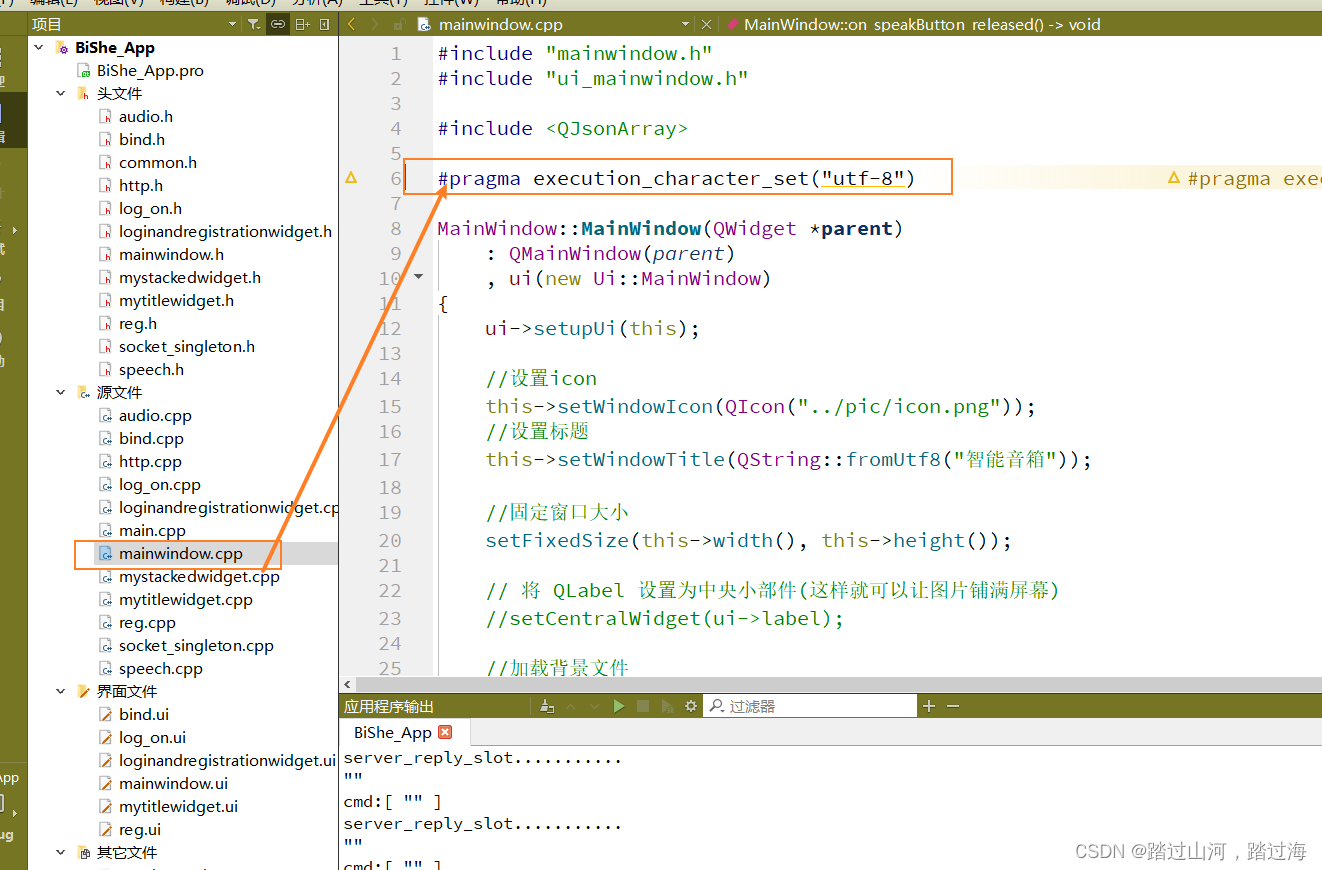Select log_on.h in headers
Viewport: 1322px width, 870px height.
tap(150, 208)
